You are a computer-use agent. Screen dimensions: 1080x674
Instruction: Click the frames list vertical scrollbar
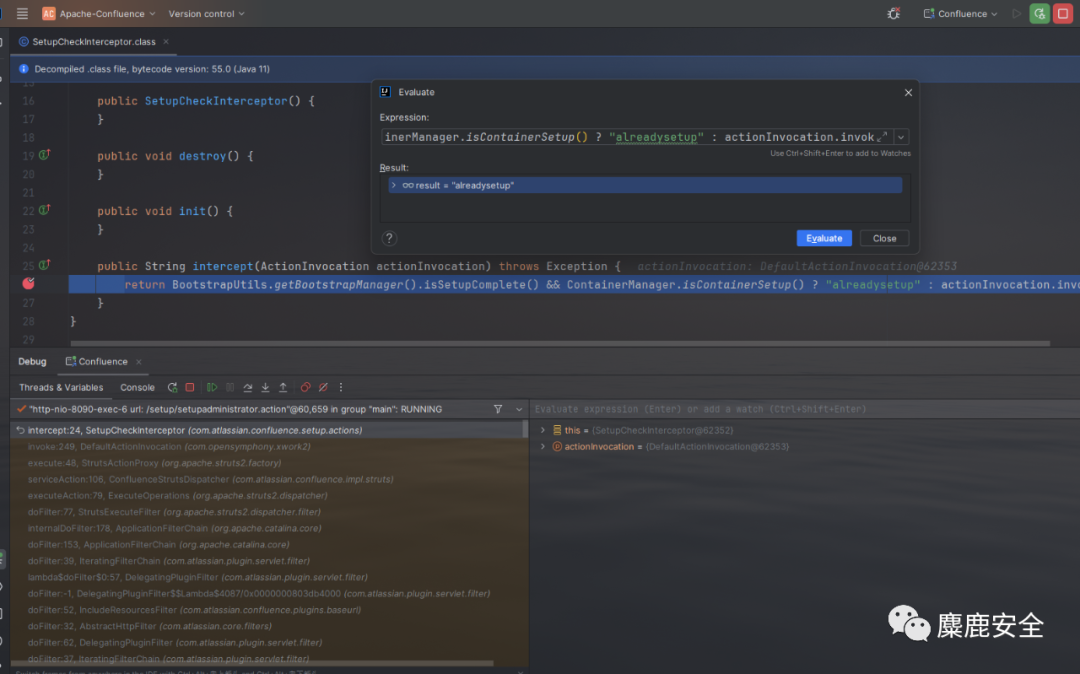pyautogui.click(x=526, y=430)
